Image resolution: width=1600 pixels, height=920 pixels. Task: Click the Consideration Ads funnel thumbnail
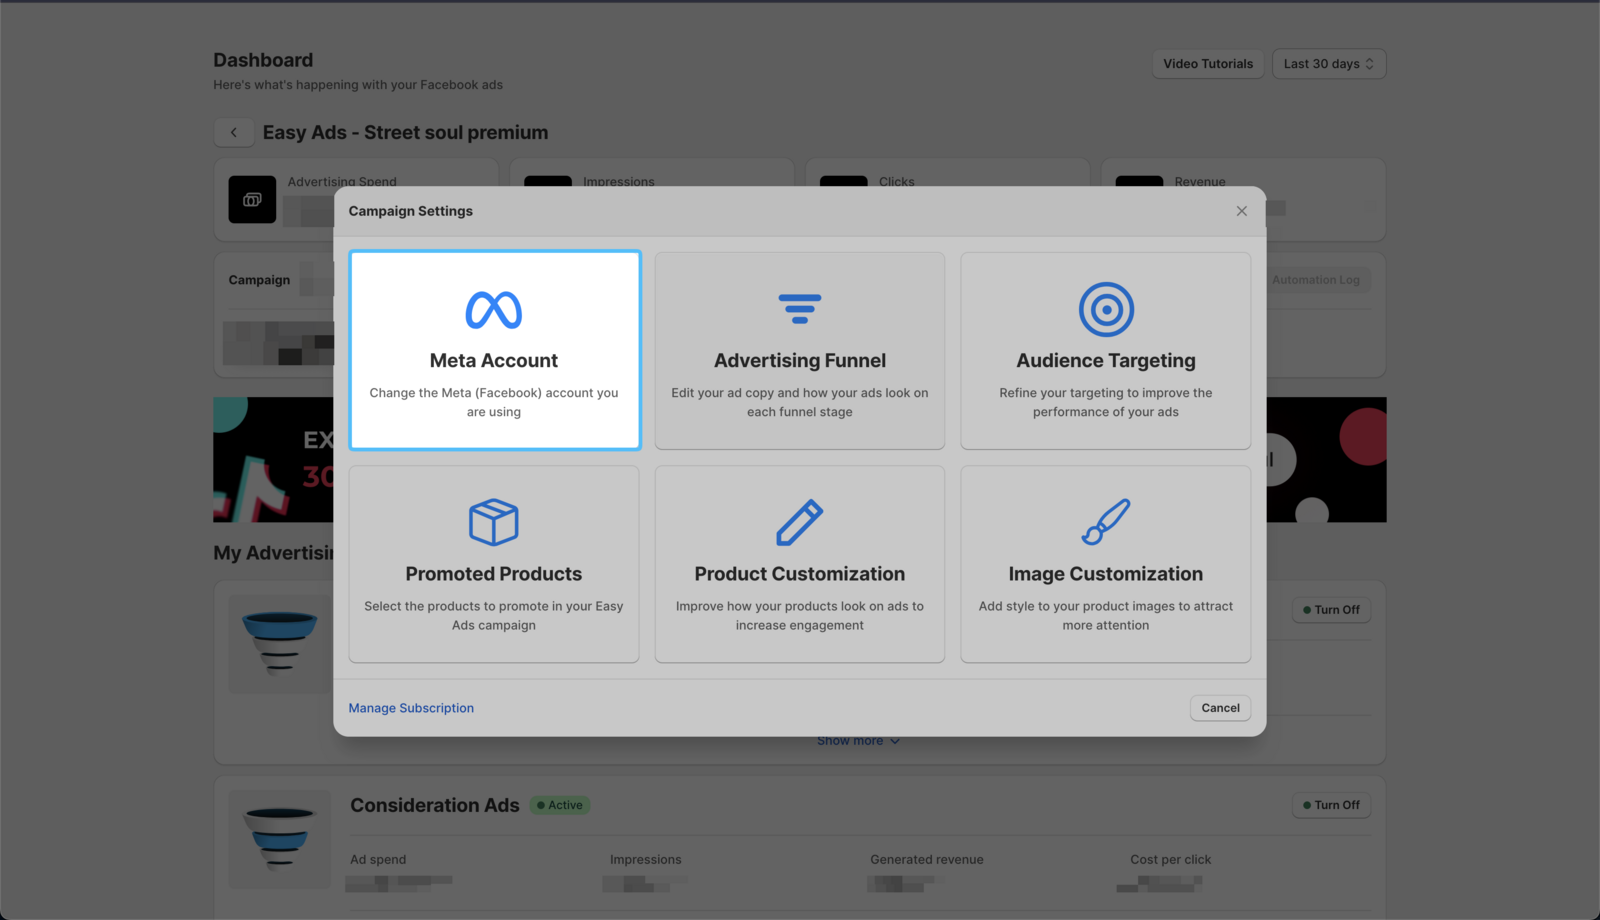coord(279,839)
